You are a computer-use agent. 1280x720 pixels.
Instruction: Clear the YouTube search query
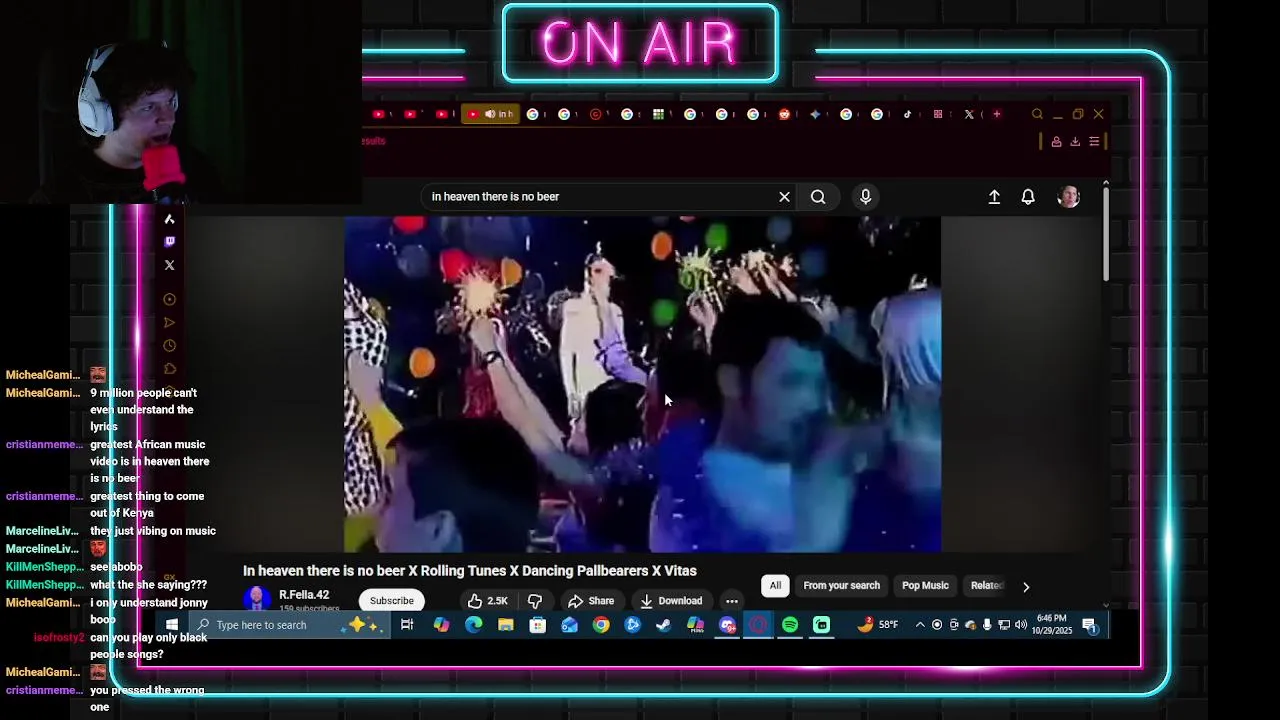(x=785, y=197)
